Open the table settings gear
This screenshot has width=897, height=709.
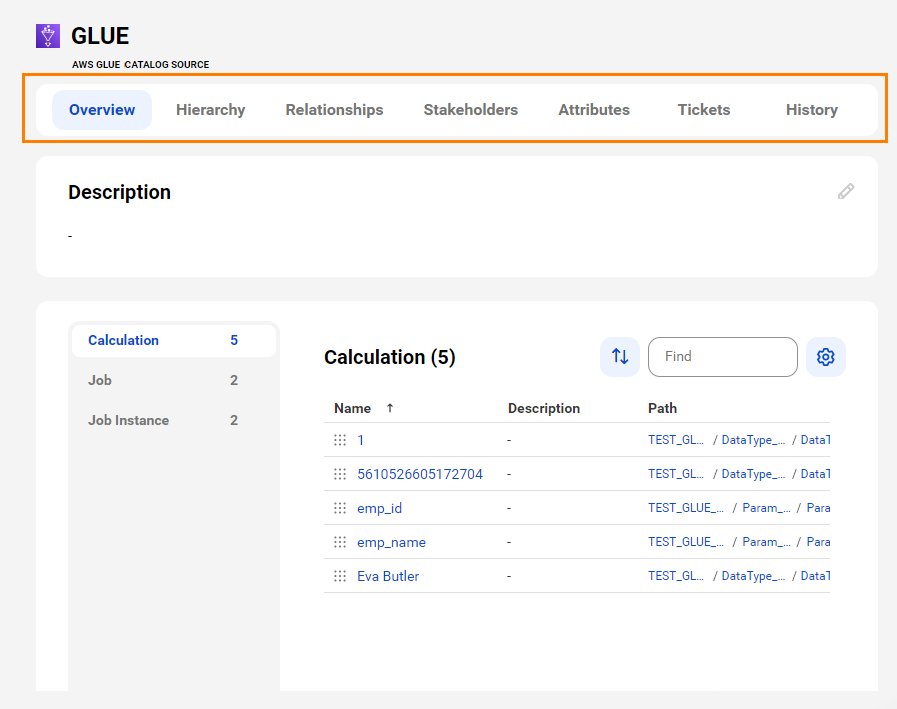tap(825, 357)
